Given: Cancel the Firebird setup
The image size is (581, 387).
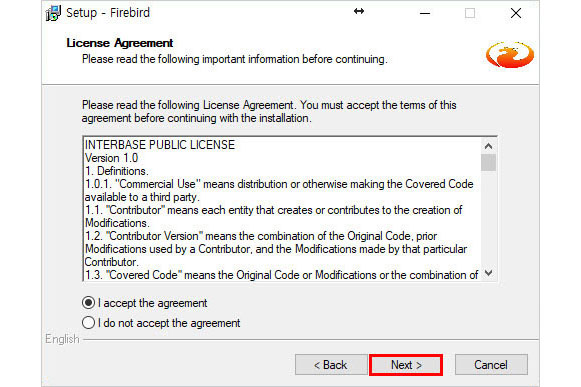Looking at the screenshot, I should (491, 365).
